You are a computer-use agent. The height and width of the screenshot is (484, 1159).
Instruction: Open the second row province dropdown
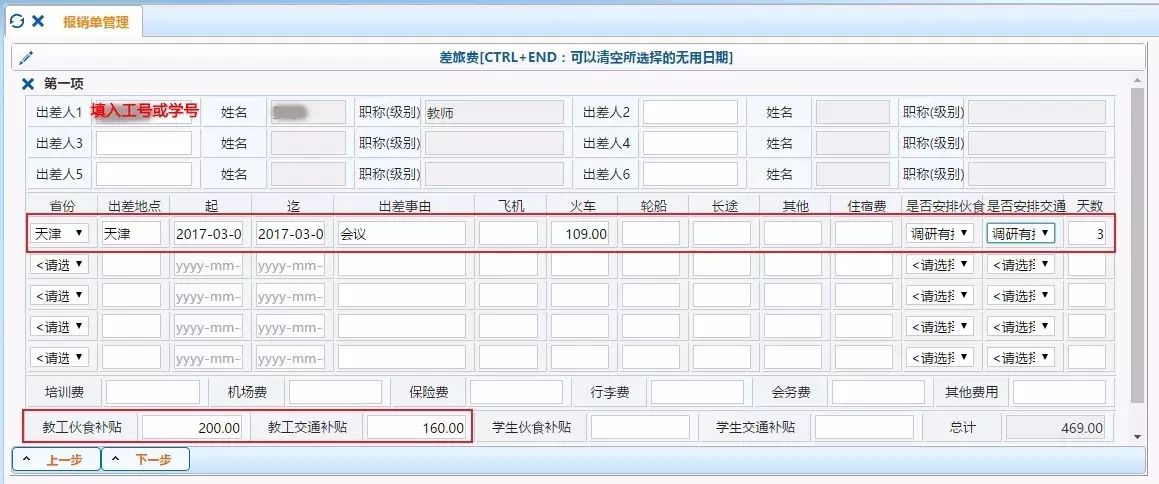[59, 265]
